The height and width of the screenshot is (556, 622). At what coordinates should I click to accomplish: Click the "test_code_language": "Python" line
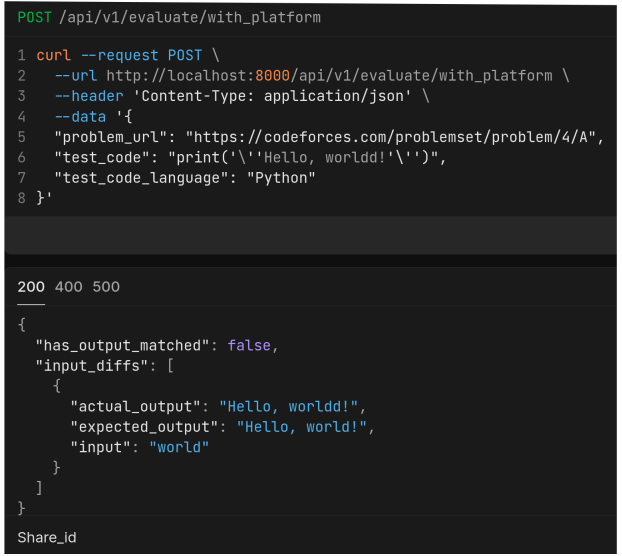[x=185, y=178]
